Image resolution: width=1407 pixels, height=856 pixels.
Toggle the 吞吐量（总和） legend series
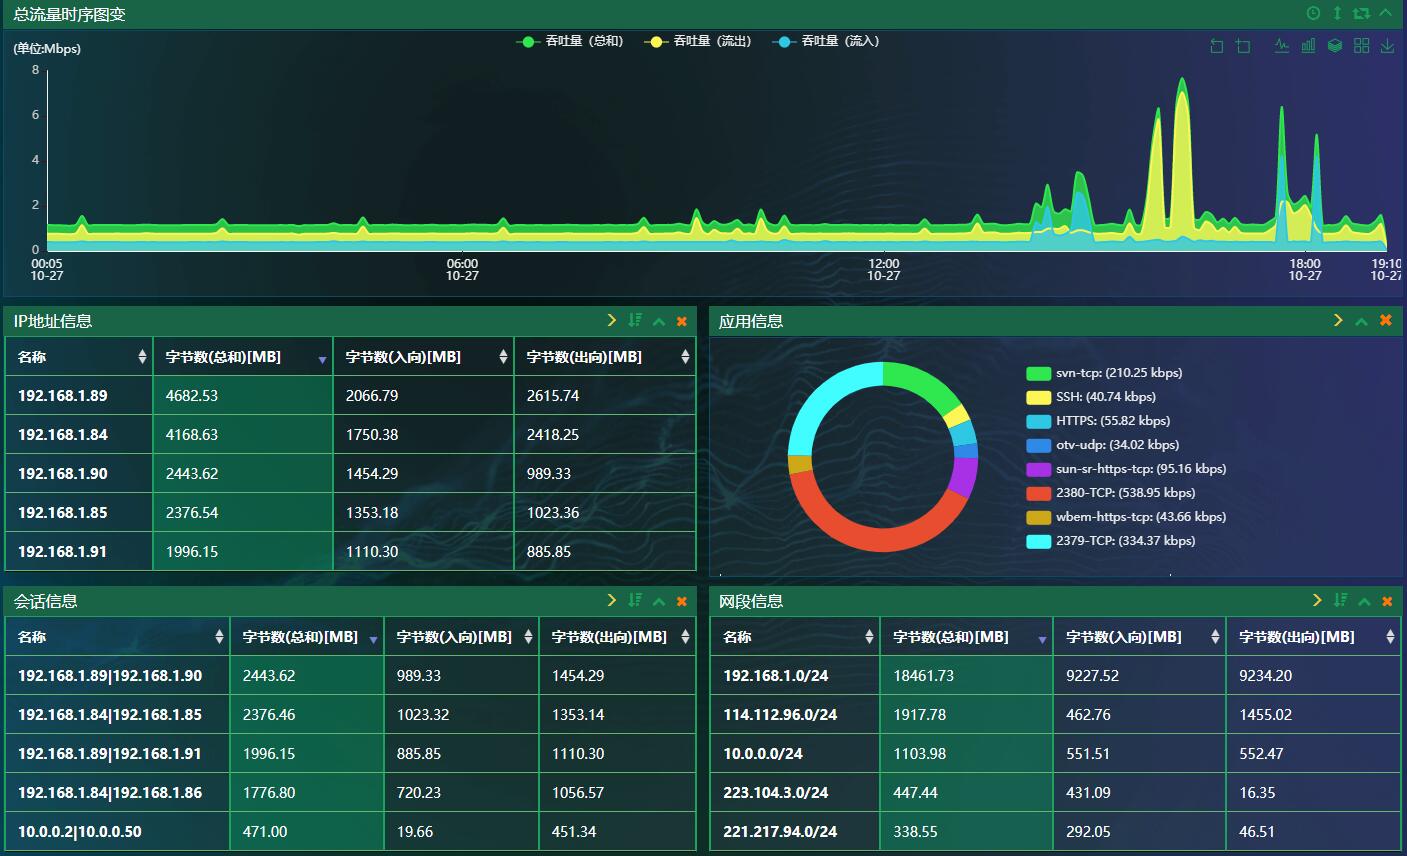pyautogui.click(x=570, y=41)
